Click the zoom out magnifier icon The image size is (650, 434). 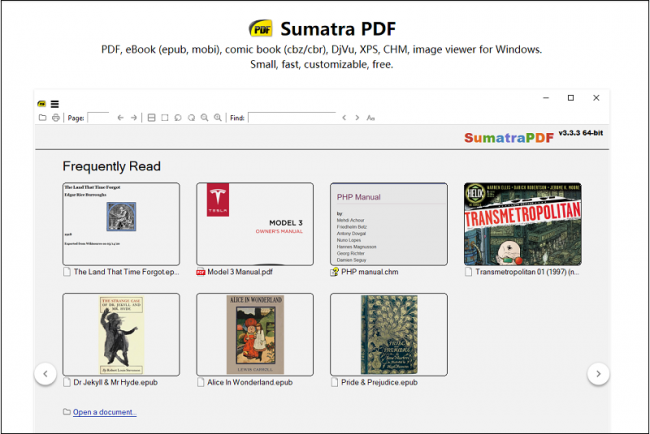click(204, 118)
